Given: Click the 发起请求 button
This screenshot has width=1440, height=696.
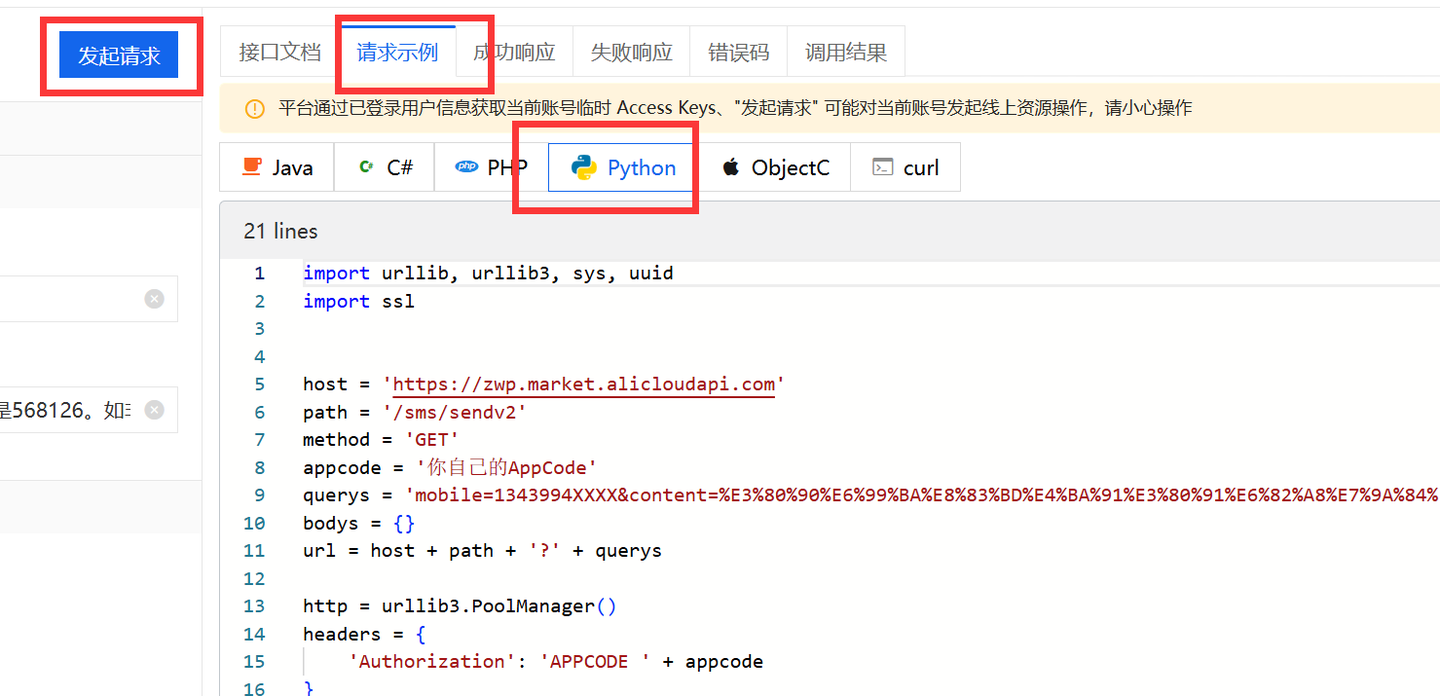Looking at the screenshot, I should click(119, 55).
